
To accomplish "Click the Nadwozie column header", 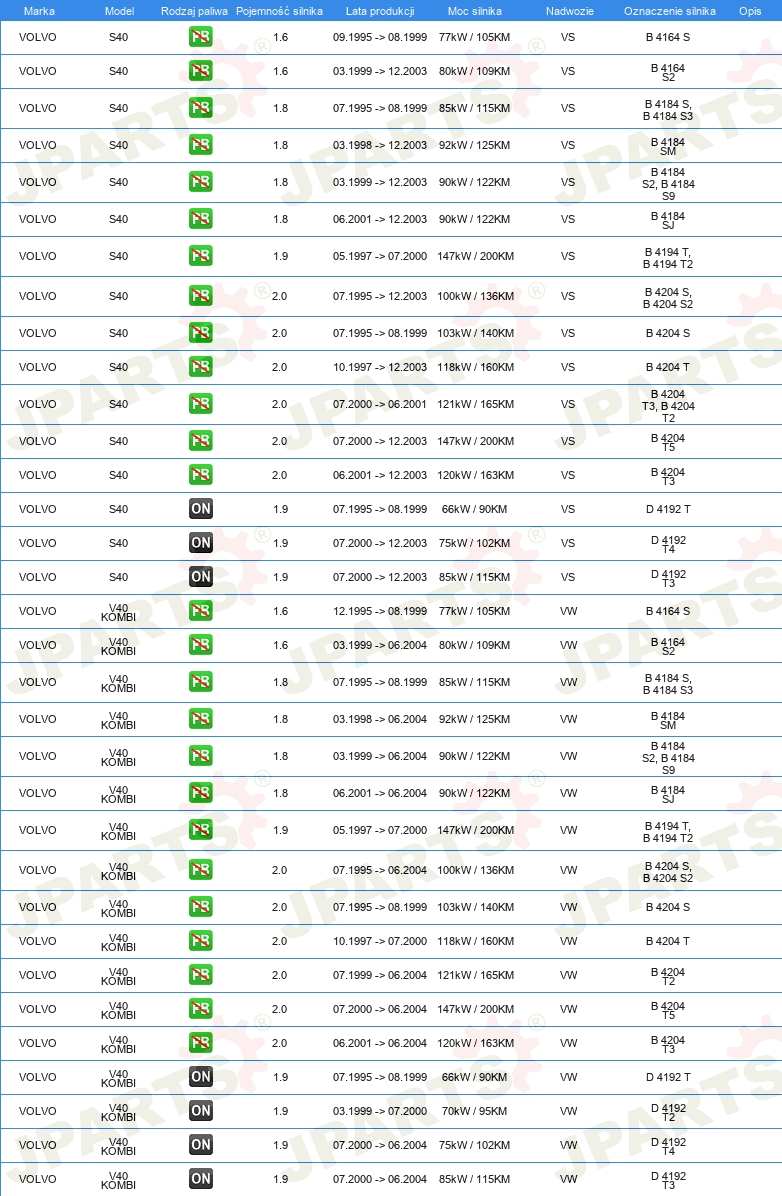I will click(569, 11).
